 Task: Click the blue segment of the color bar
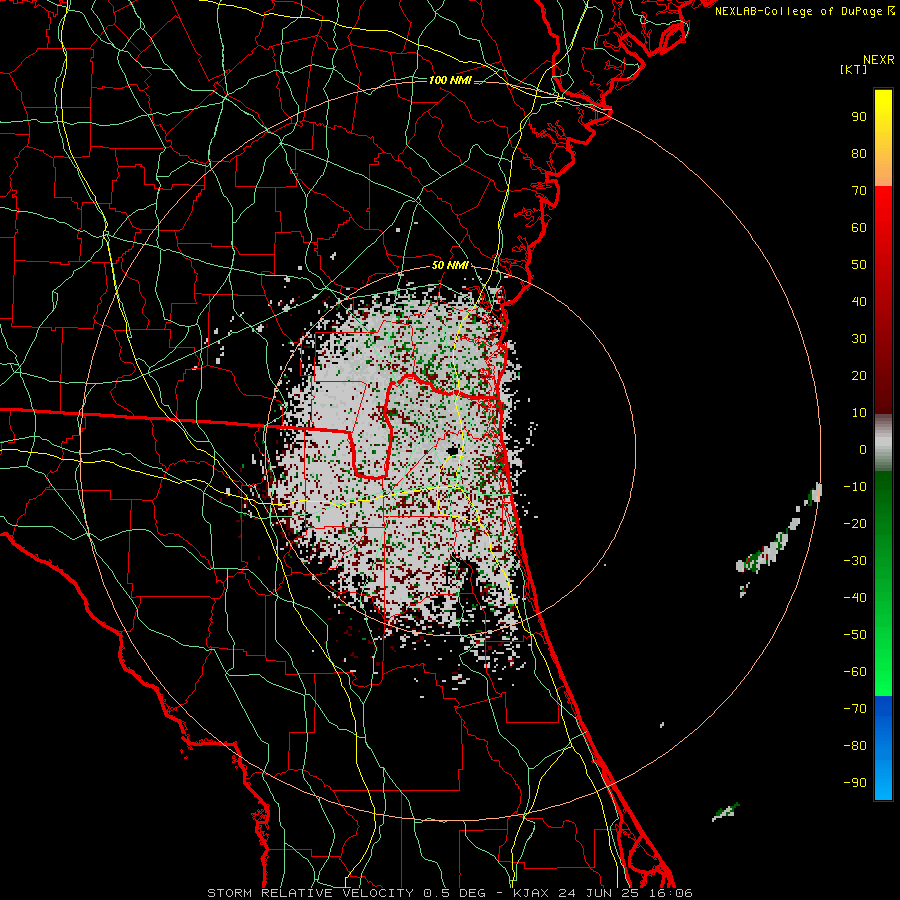point(883,748)
